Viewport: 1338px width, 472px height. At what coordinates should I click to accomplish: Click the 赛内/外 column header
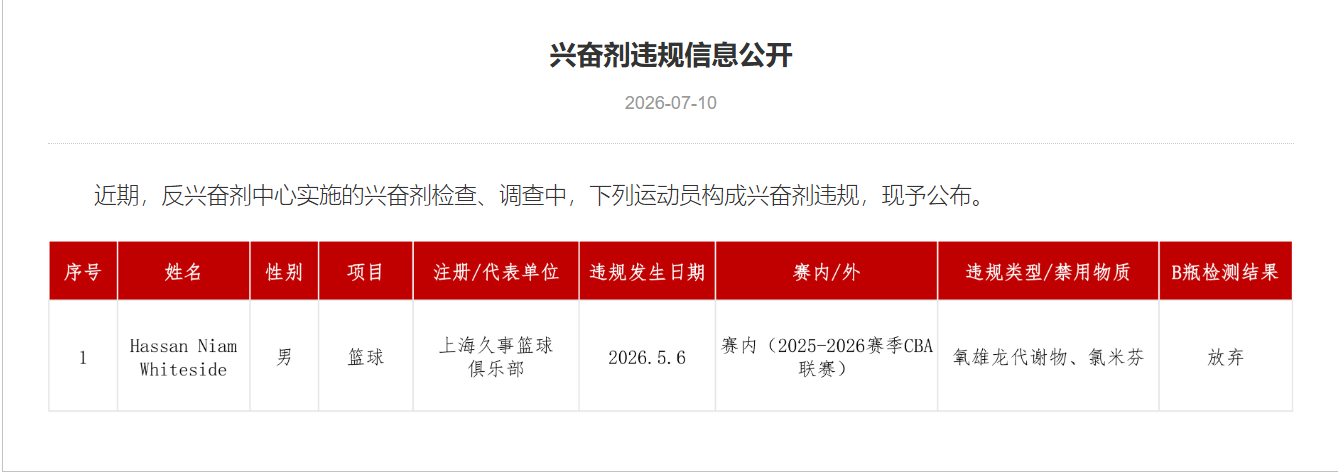pos(826,271)
